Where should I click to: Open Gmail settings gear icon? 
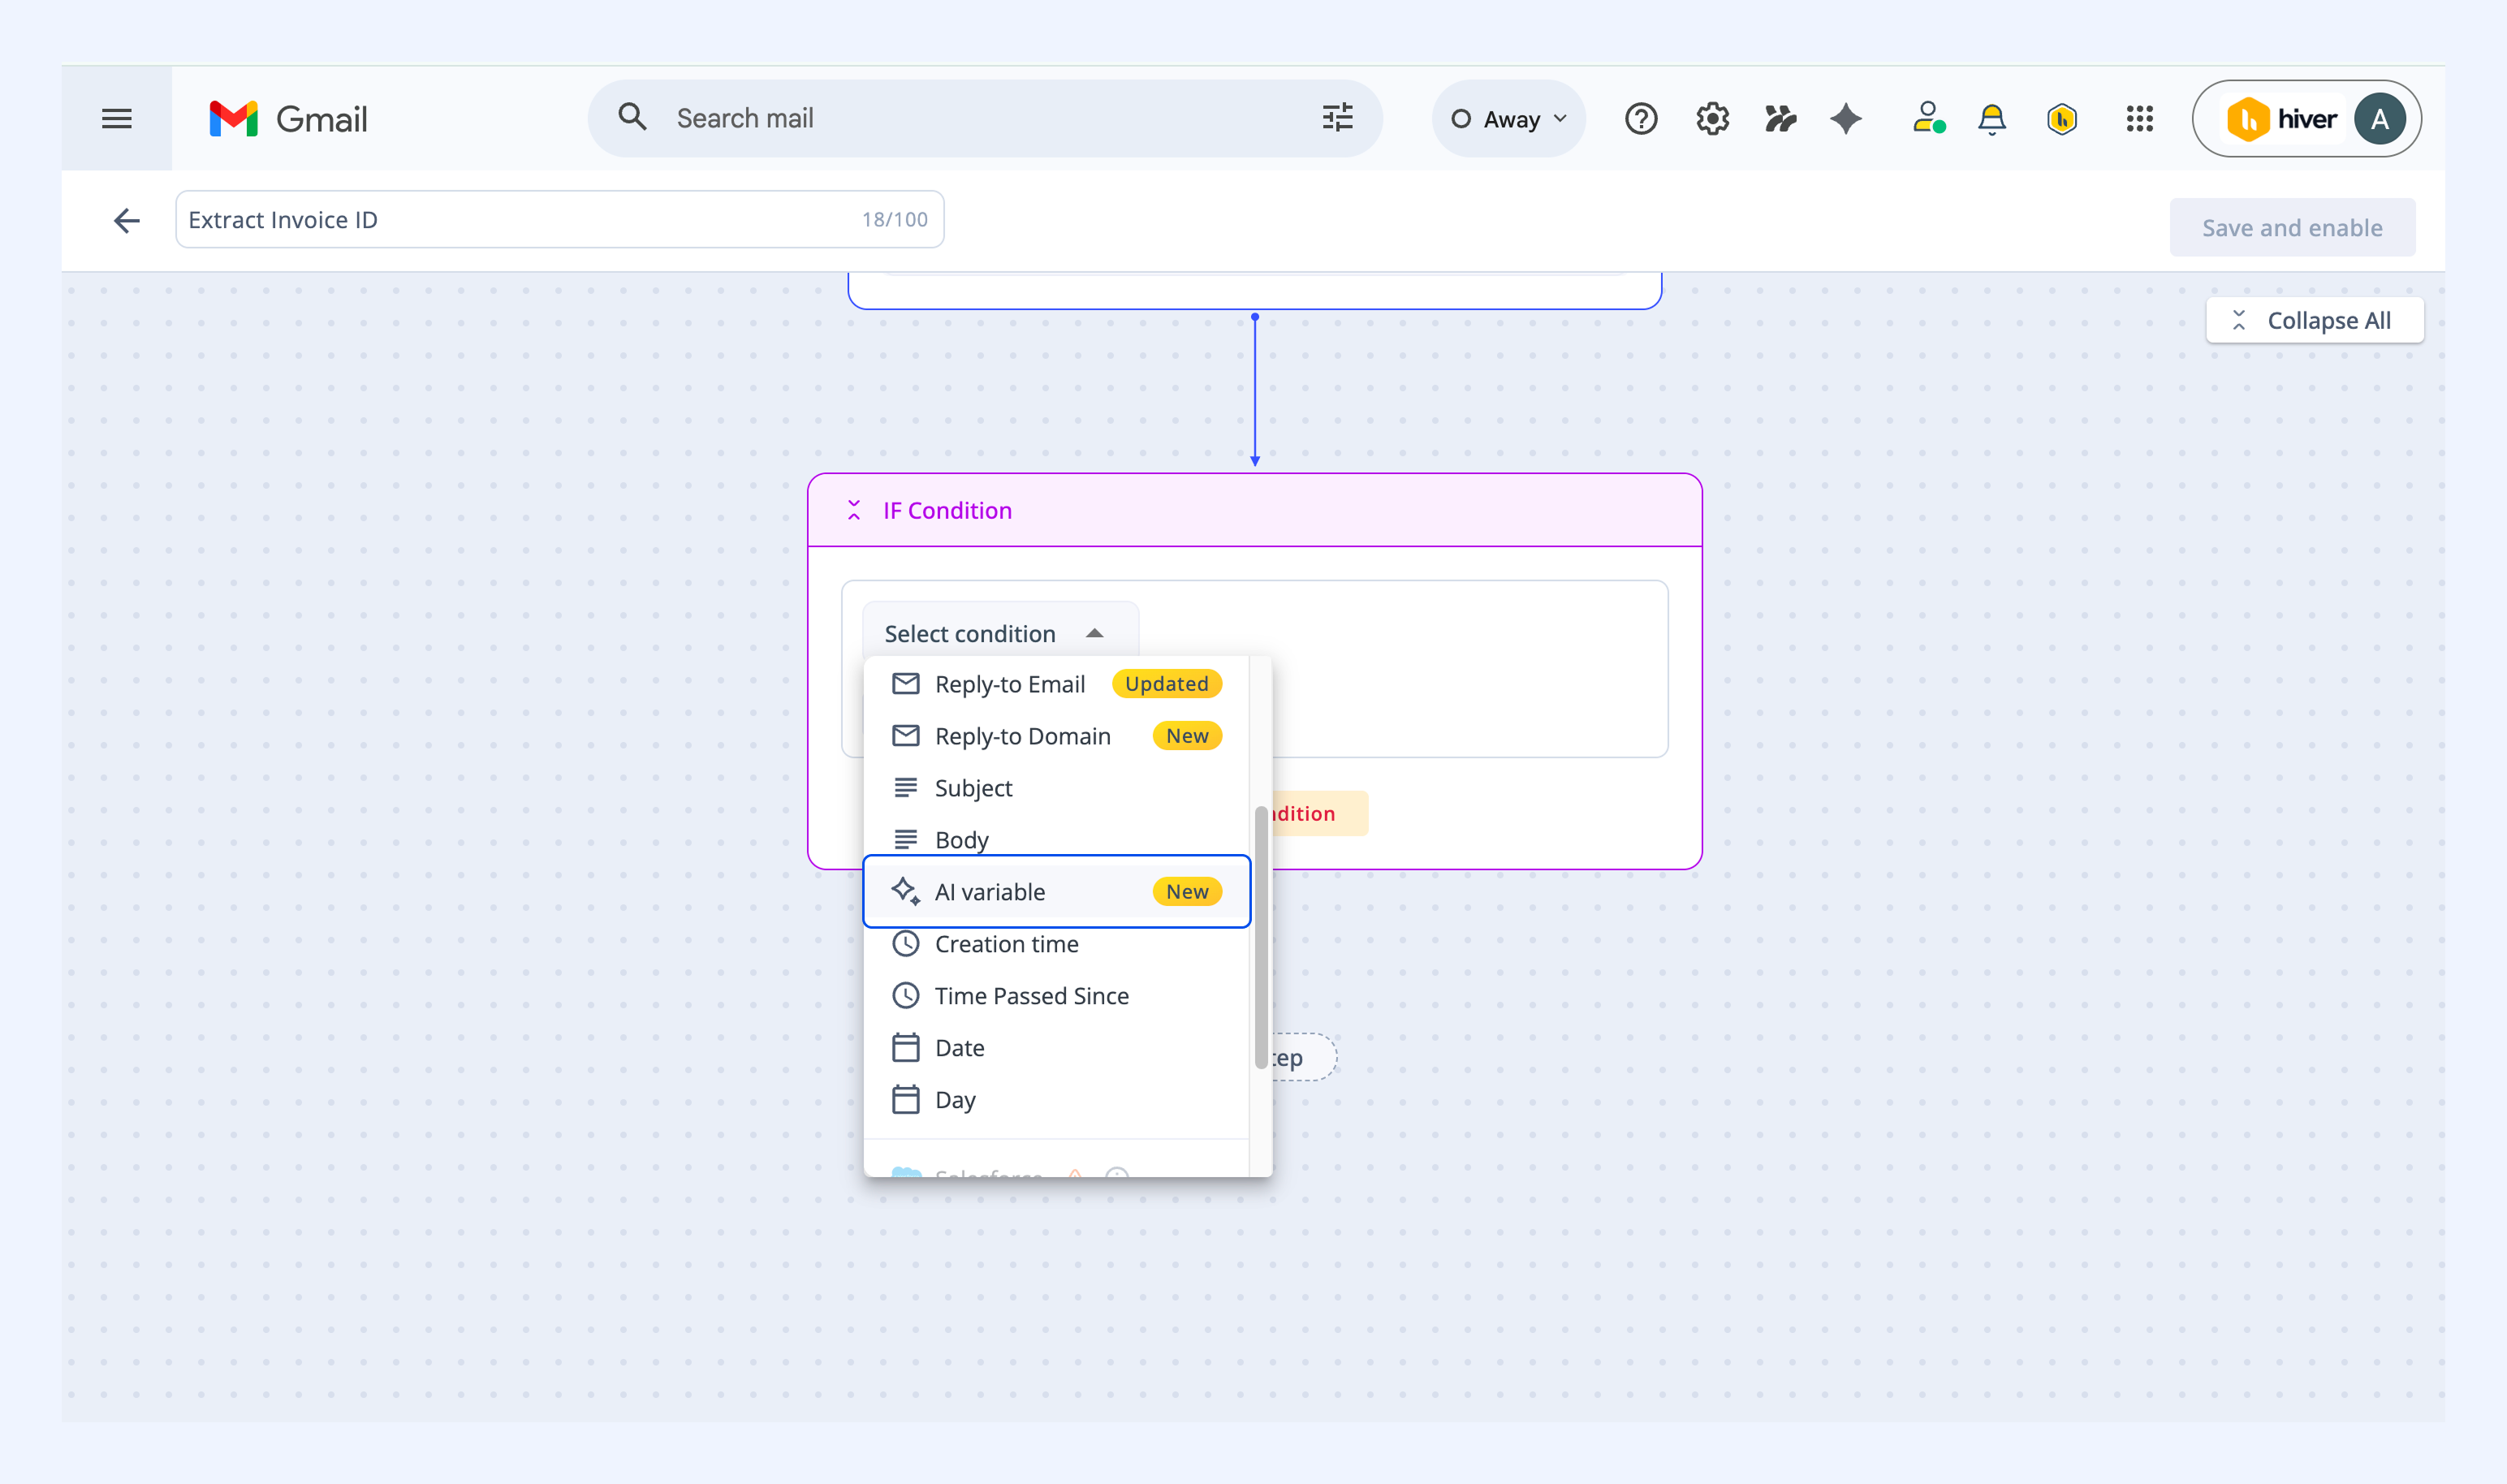point(1712,119)
